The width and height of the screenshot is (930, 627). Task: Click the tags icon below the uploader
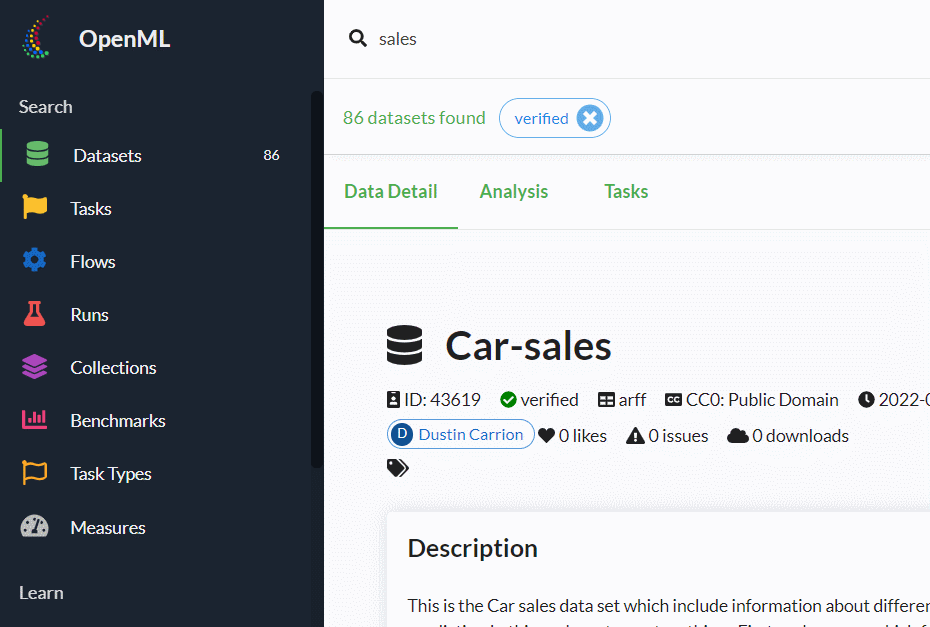[397, 468]
